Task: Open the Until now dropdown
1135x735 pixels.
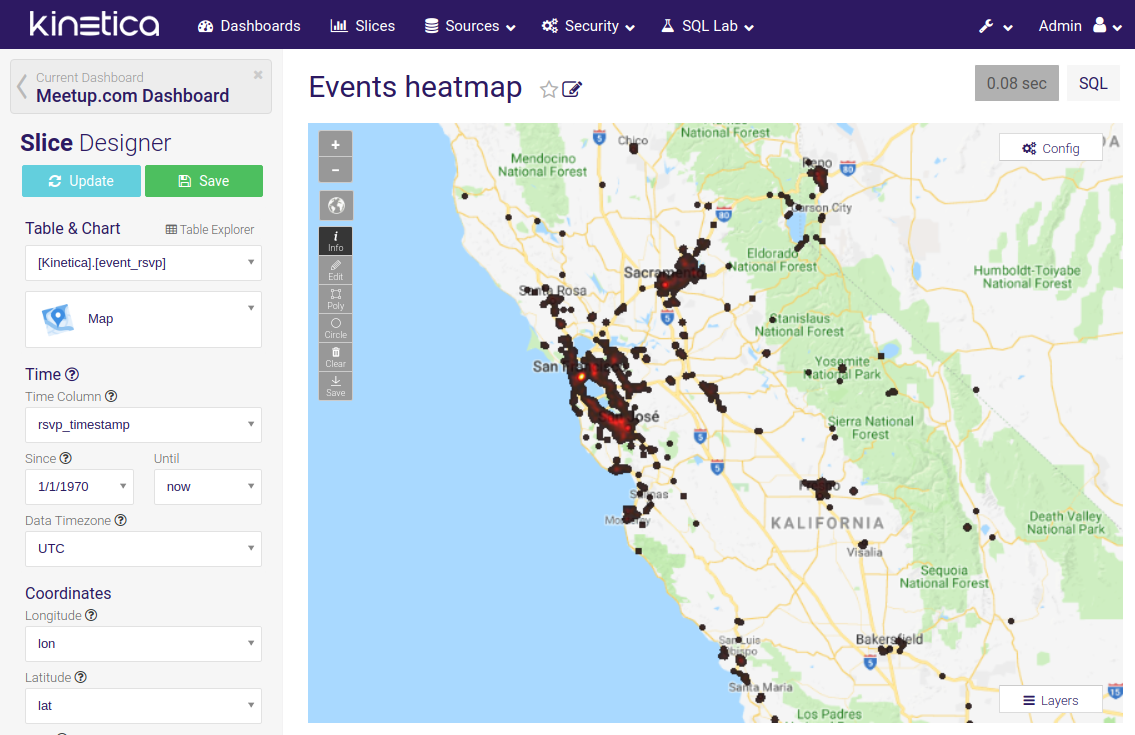Action: coord(208,487)
